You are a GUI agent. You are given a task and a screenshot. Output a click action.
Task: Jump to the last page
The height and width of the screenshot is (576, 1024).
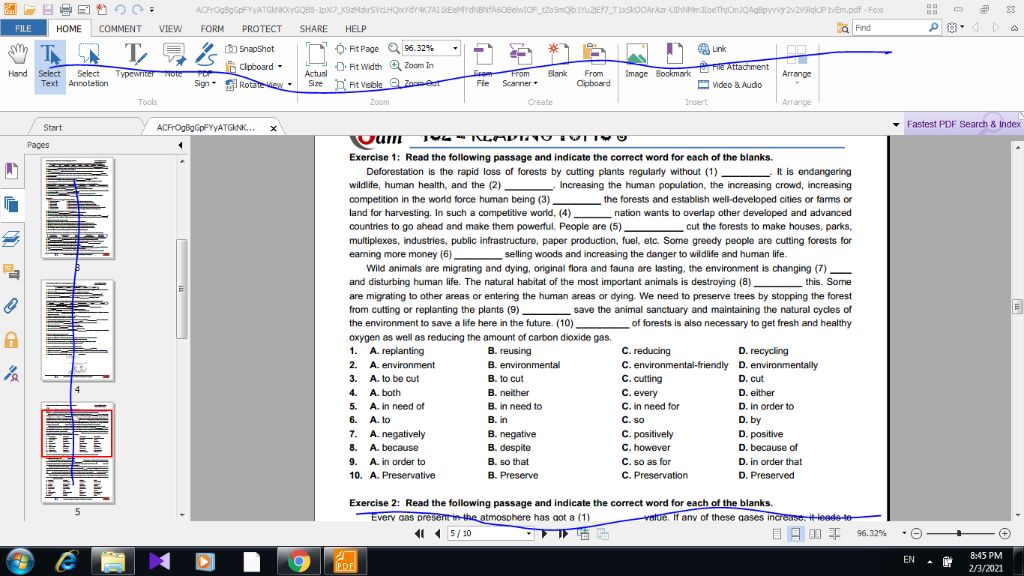[563, 534]
